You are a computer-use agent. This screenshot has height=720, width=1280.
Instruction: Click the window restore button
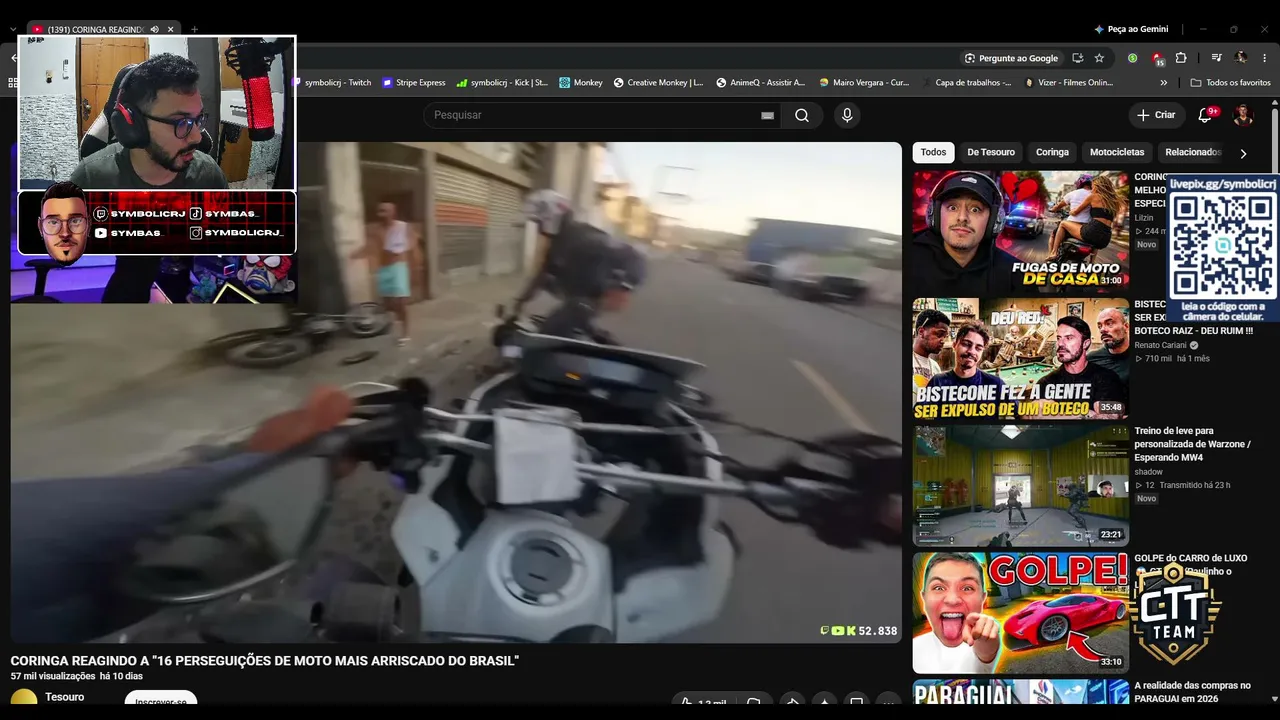pos(1233,29)
